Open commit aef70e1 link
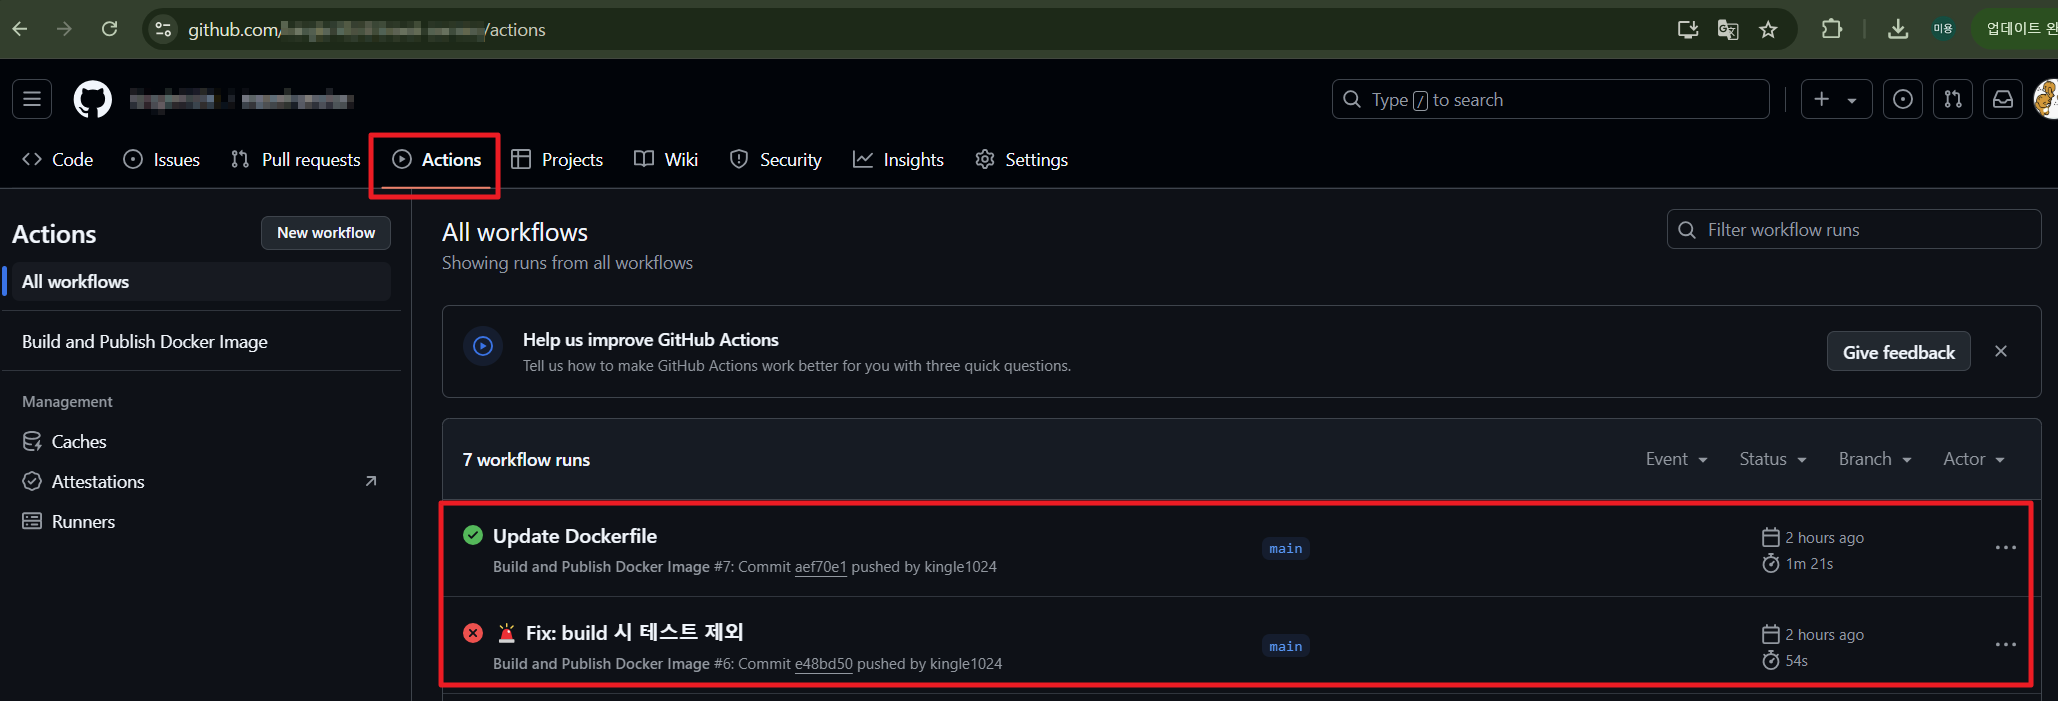 coord(820,567)
